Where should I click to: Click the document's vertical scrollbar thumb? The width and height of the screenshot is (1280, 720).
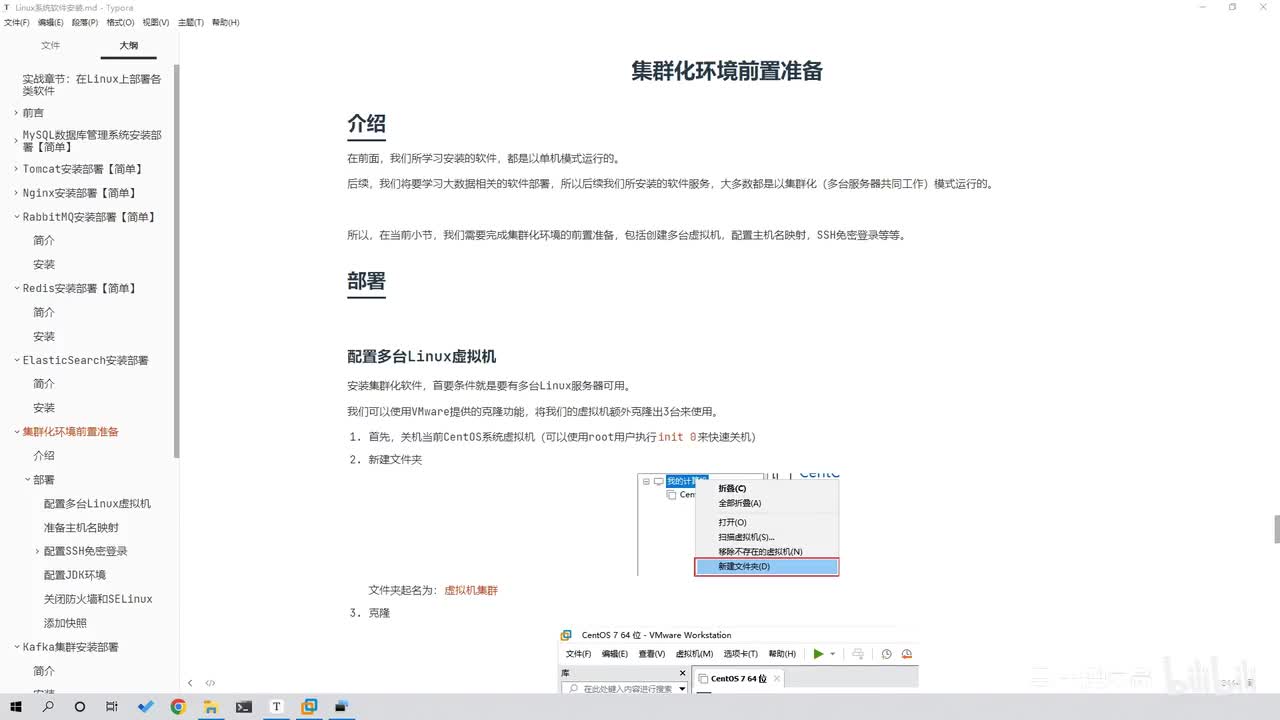pyautogui.click(x=1276, y=528)
